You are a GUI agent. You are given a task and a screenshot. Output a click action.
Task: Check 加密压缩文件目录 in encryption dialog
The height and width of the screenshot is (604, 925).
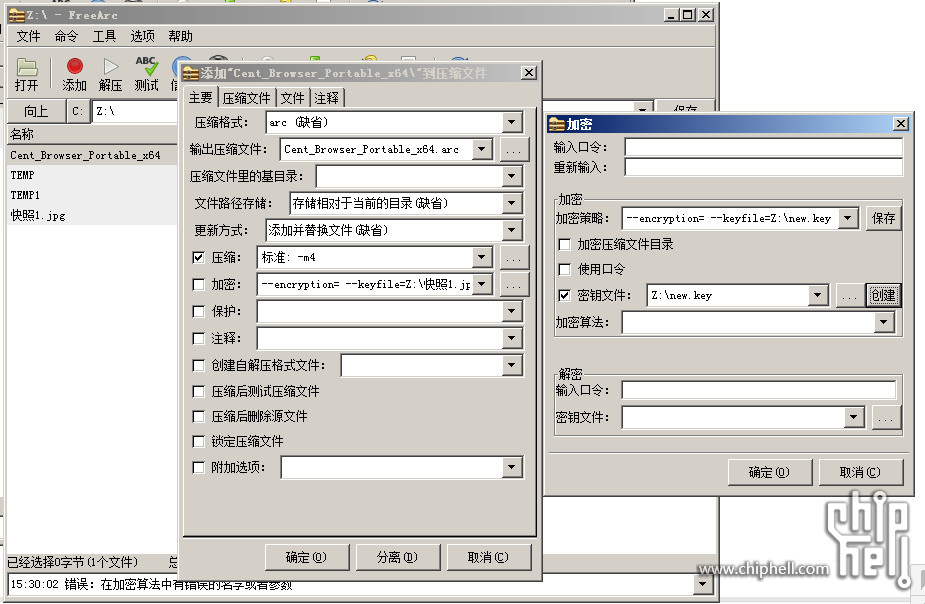click(565, 244)
